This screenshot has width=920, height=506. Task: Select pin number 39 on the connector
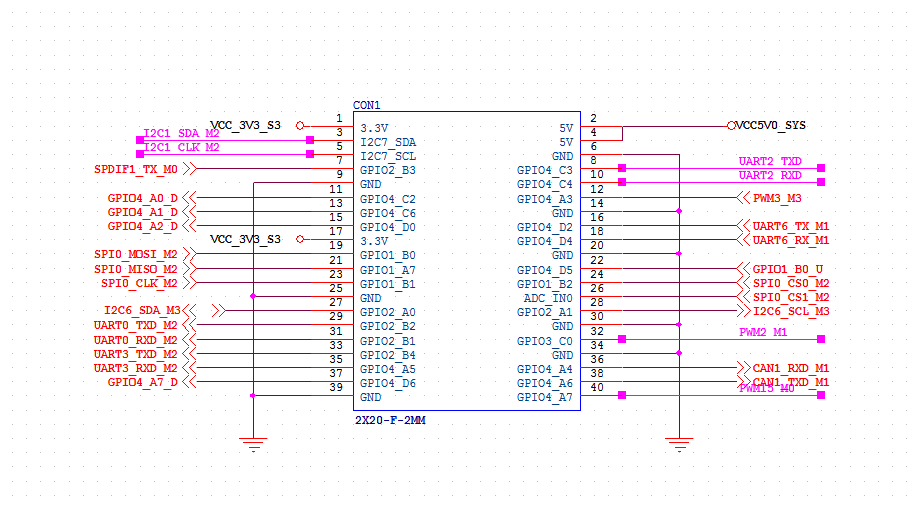pos(336,387)
